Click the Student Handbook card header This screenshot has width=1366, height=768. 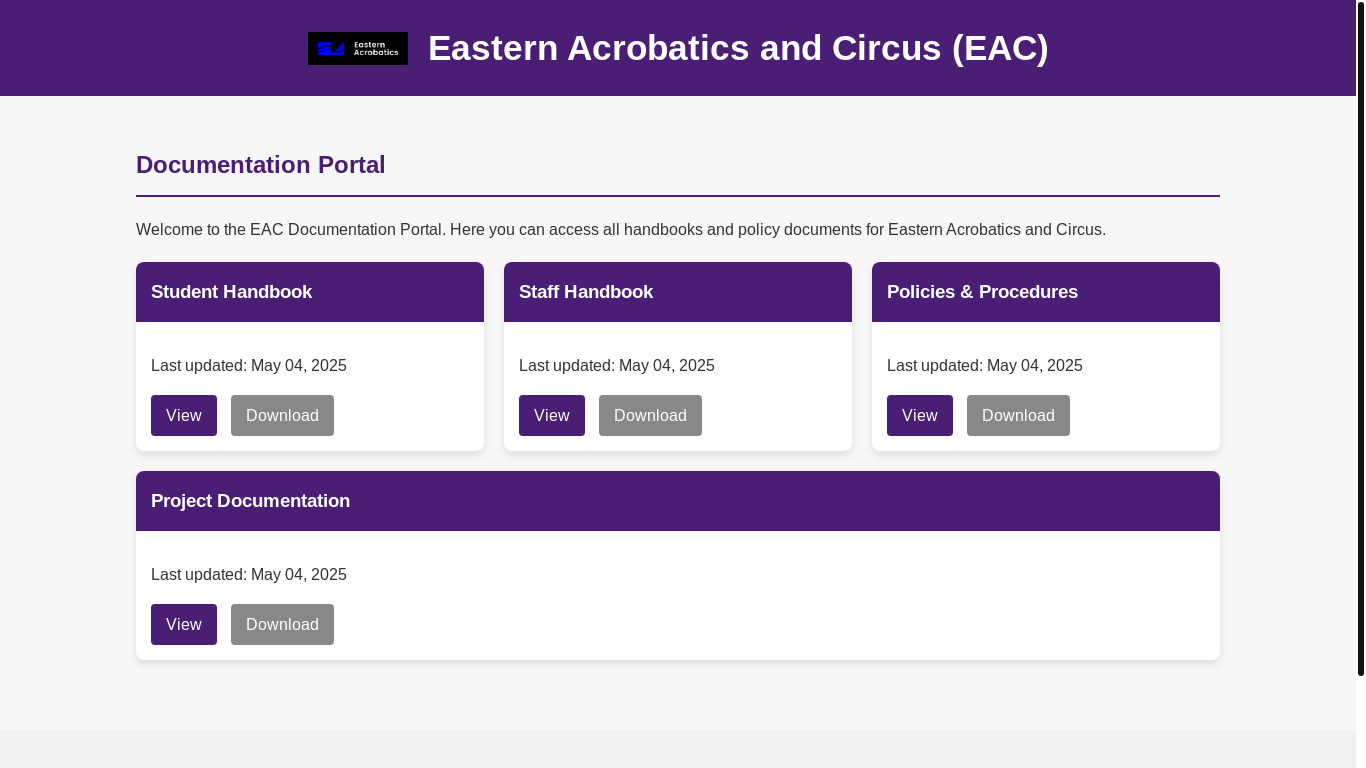310,292
